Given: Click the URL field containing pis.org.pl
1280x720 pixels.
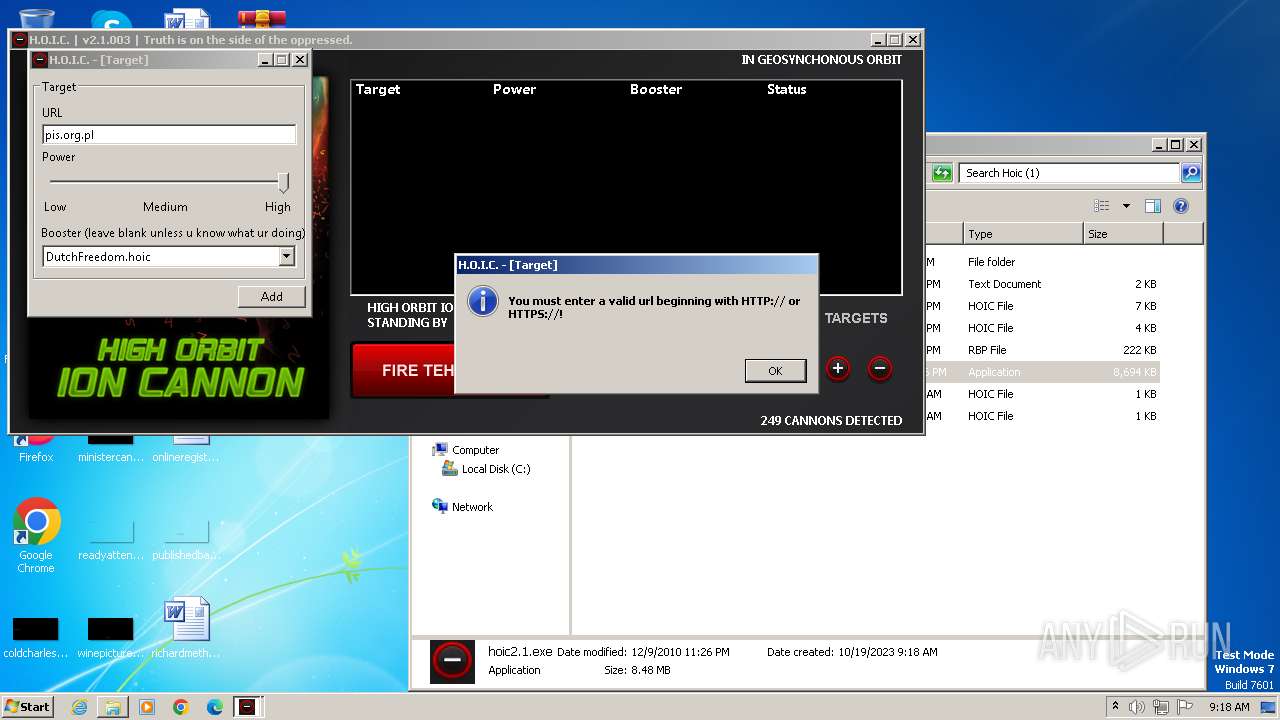Looking at the screenshot, I should pos(169,135).
